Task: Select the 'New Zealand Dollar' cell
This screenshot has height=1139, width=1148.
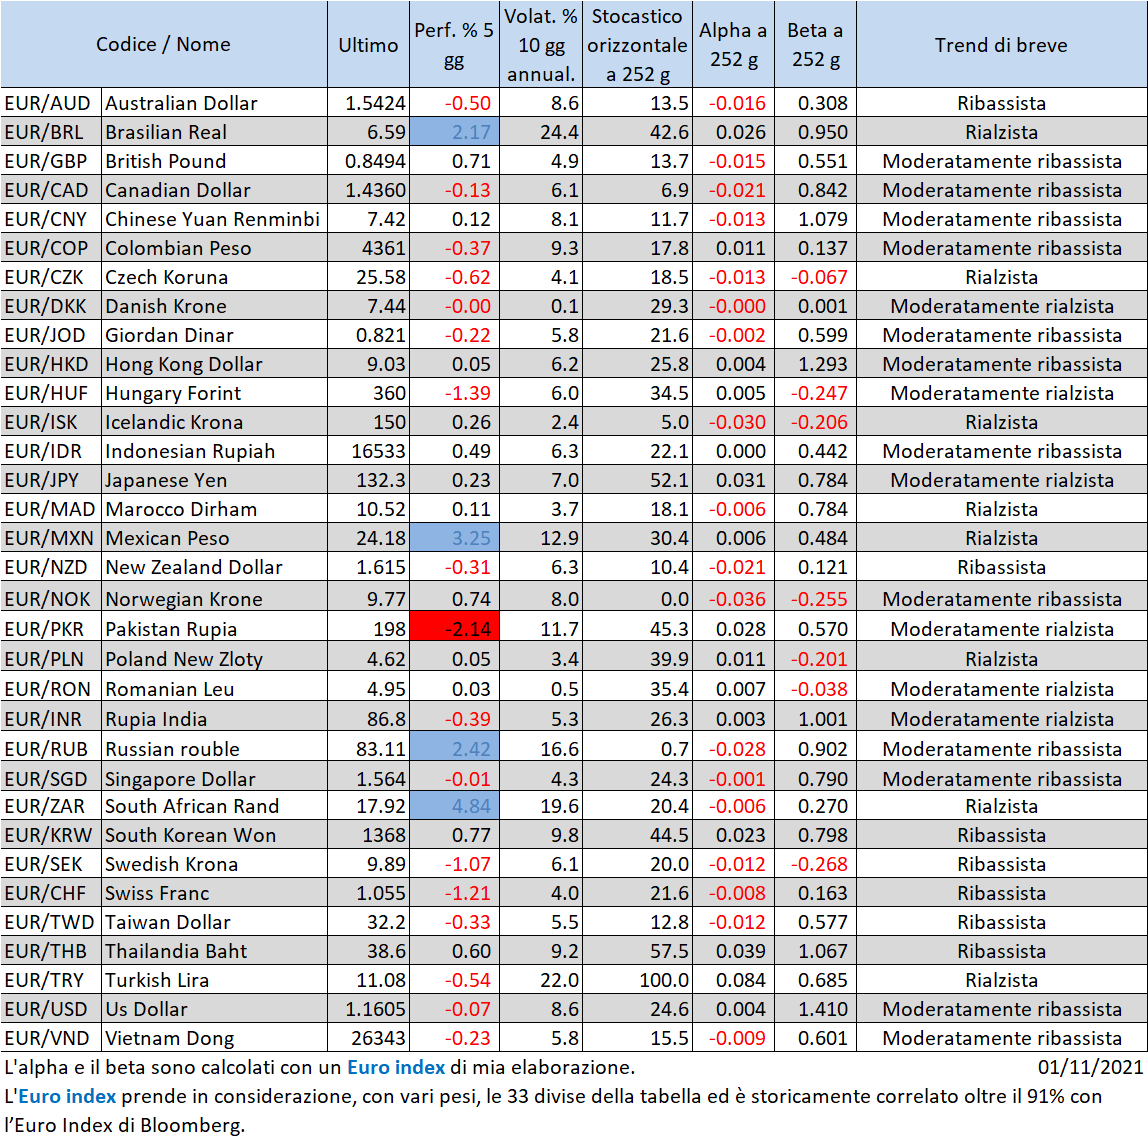Action: (215, 567)
